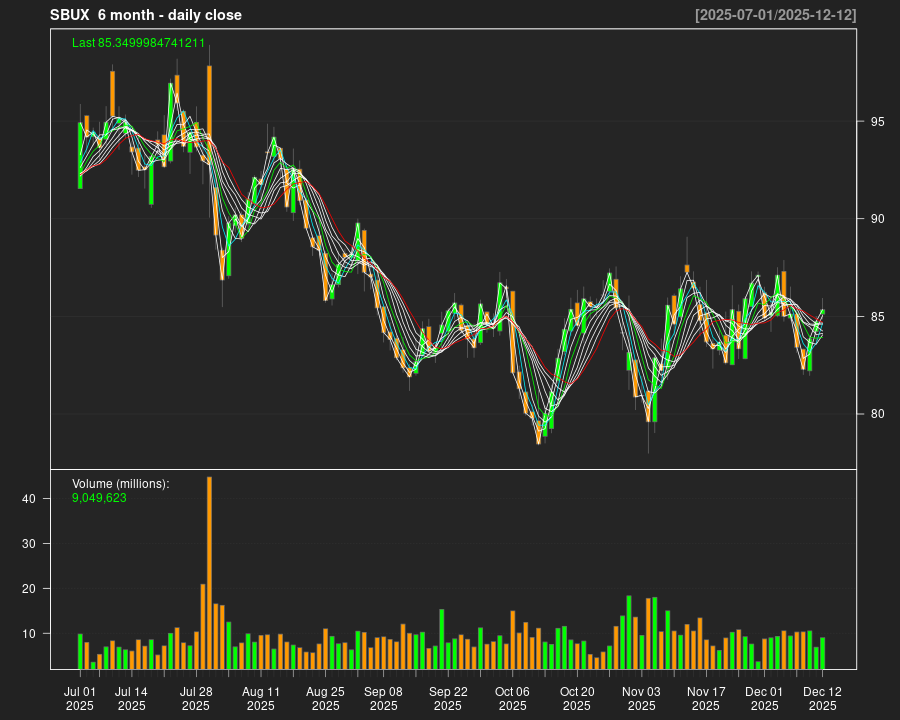Screen dimensions: 900x720
Task: Select the Oct 06 2025 date marker
Action: coord(512,698)
